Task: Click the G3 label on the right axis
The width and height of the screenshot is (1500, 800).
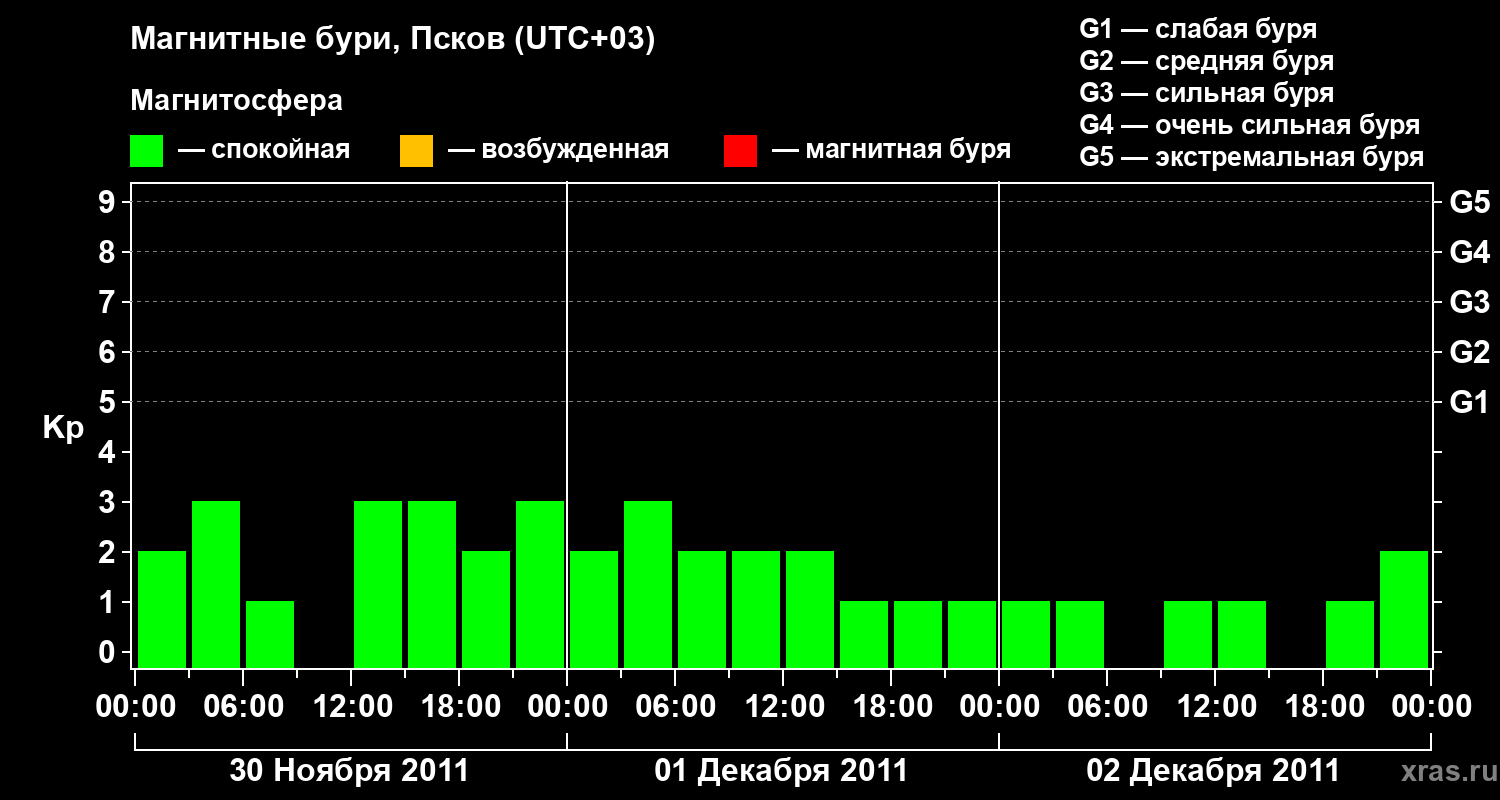Action: pyautogui.click(x=1470, y=303)
